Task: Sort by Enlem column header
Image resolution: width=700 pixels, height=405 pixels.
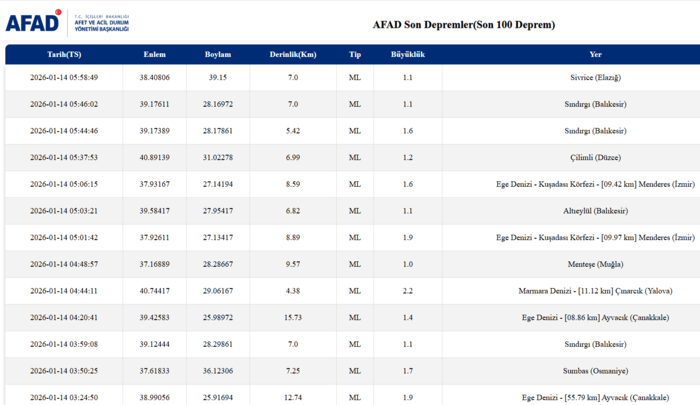Action: (x=154, y=54)
